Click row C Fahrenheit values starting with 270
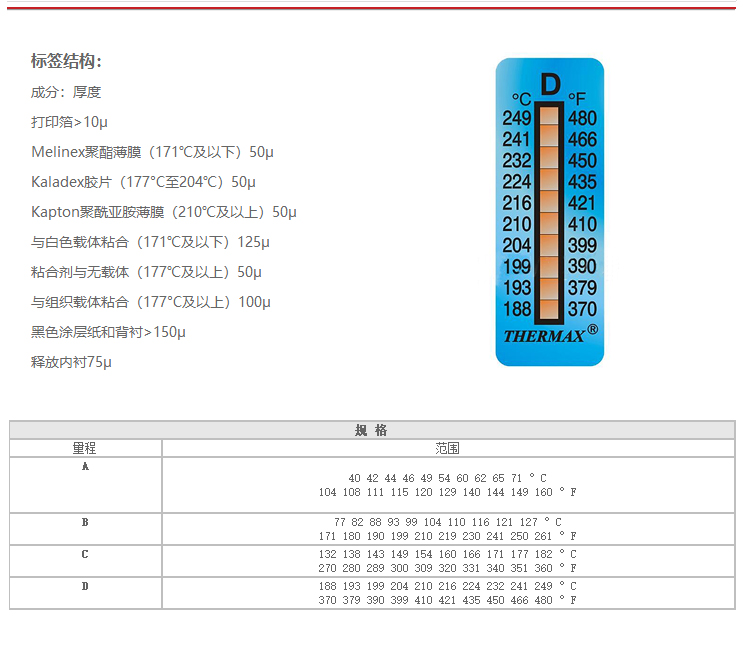Screen dimensions: 750x653 [x=447, y=568]
